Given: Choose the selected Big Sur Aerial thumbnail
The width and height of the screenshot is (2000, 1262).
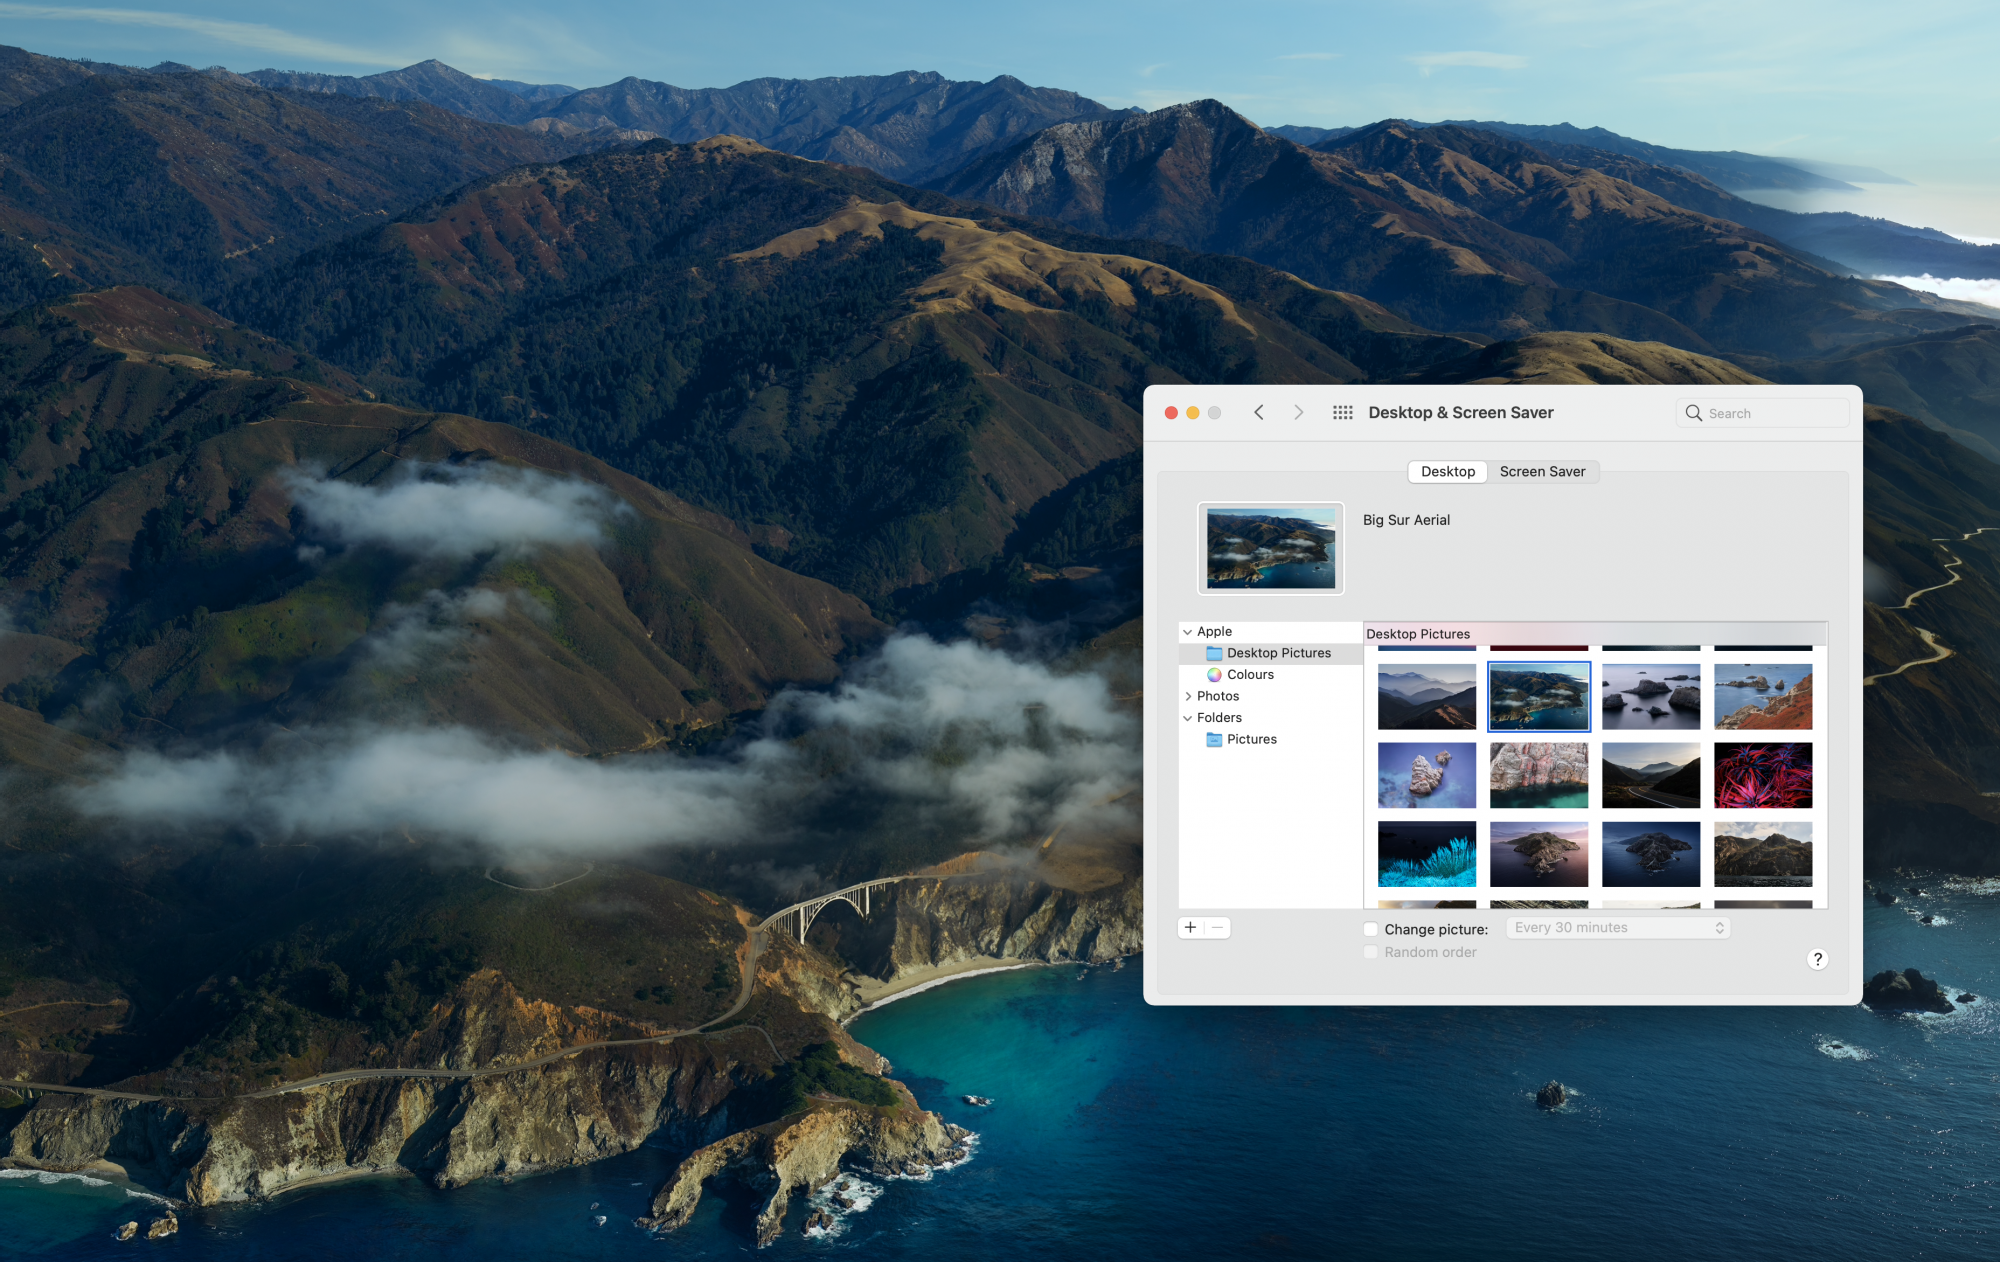Looking at the screenshot, I should 1539,697.
